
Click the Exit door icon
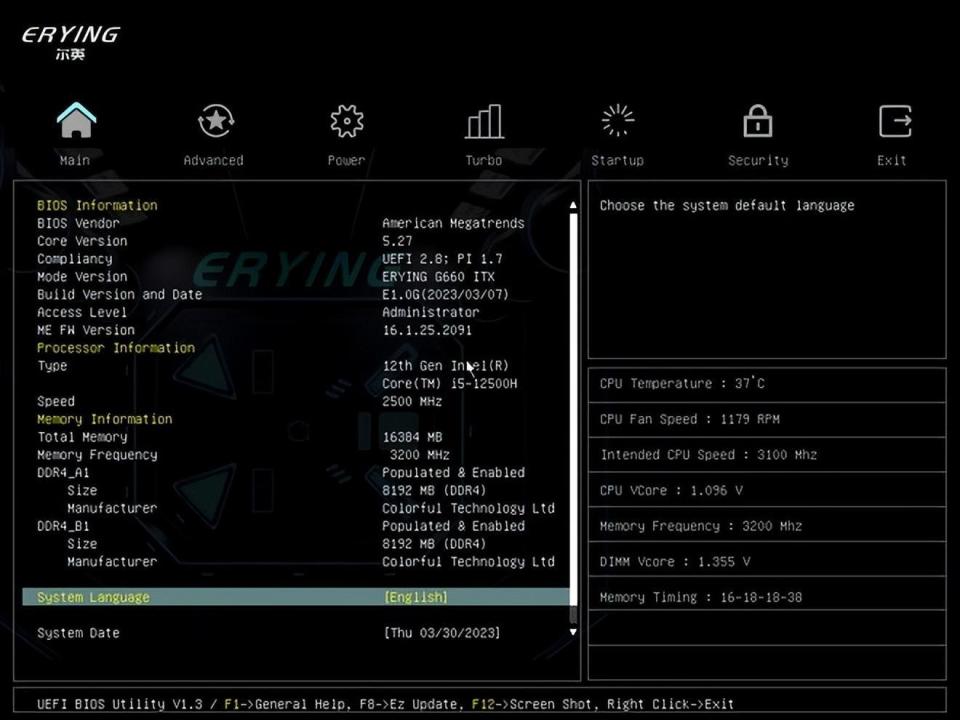pos(895,121)
